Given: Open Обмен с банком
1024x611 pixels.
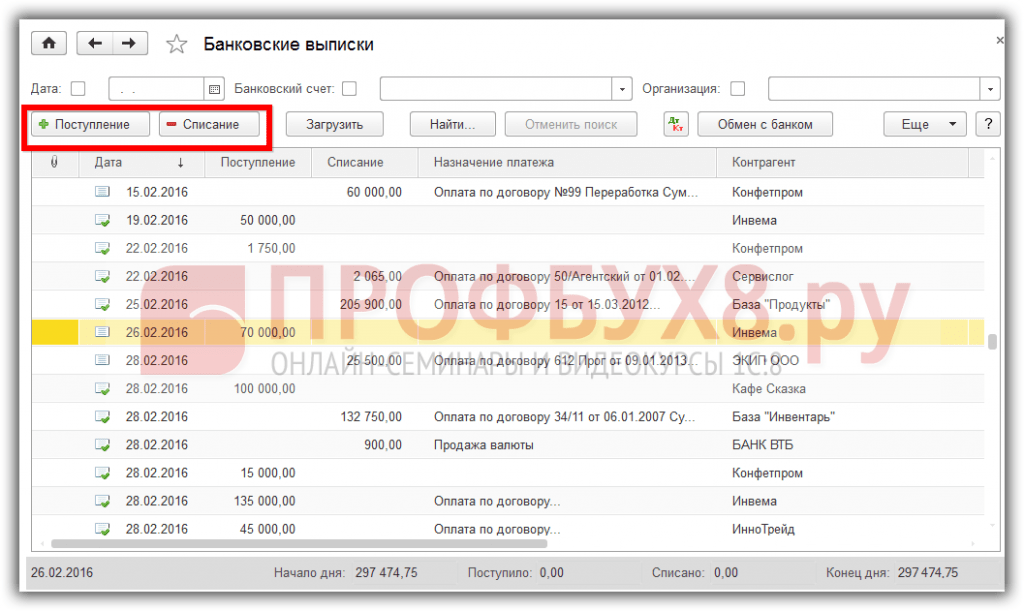Looking at the screenshot, I should (765, 124).
